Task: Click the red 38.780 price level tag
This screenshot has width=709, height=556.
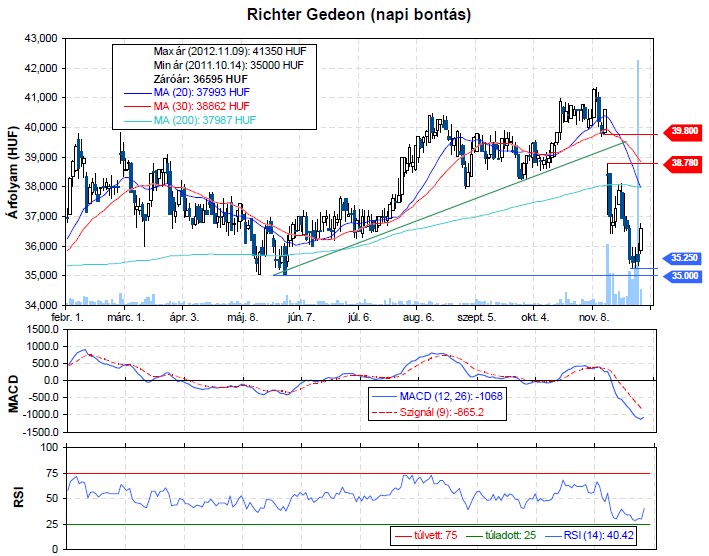Action: pos(682,163)
